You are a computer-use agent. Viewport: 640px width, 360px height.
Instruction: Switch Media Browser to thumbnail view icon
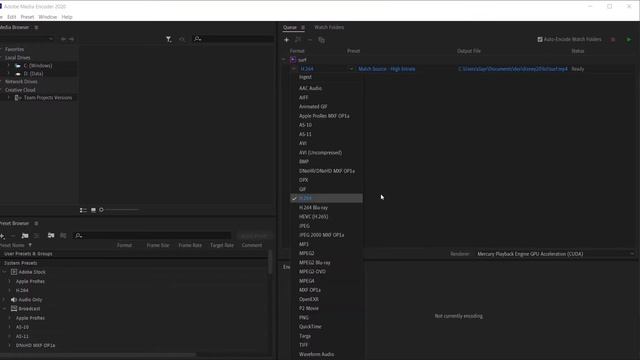[x=93, y=210]
